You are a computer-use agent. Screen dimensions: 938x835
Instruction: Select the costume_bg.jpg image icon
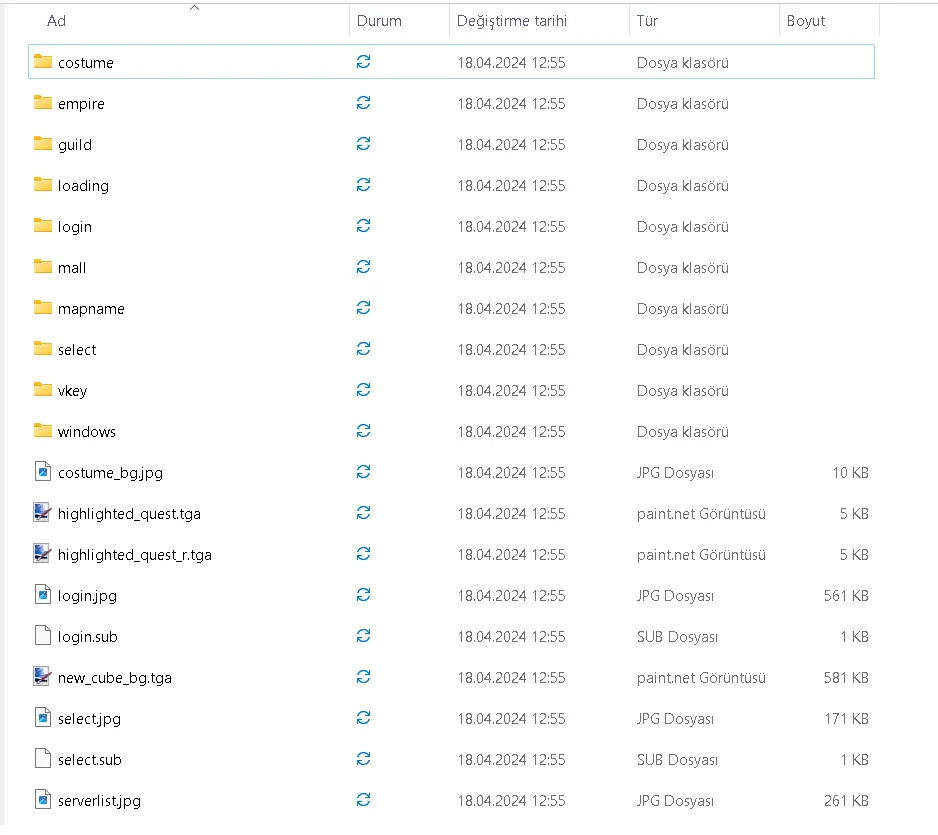(42, 472)
